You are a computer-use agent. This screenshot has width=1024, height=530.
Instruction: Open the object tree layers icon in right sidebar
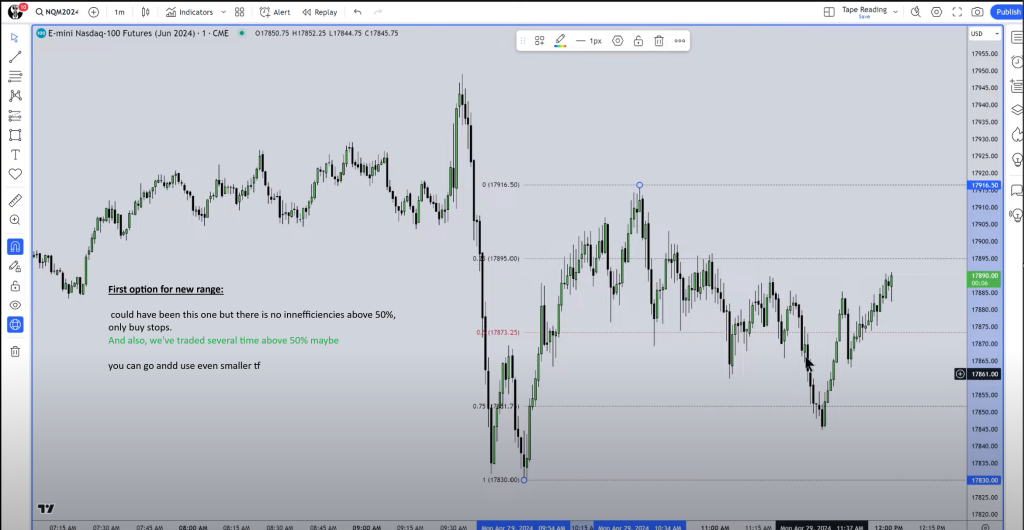pos(1016,110)
